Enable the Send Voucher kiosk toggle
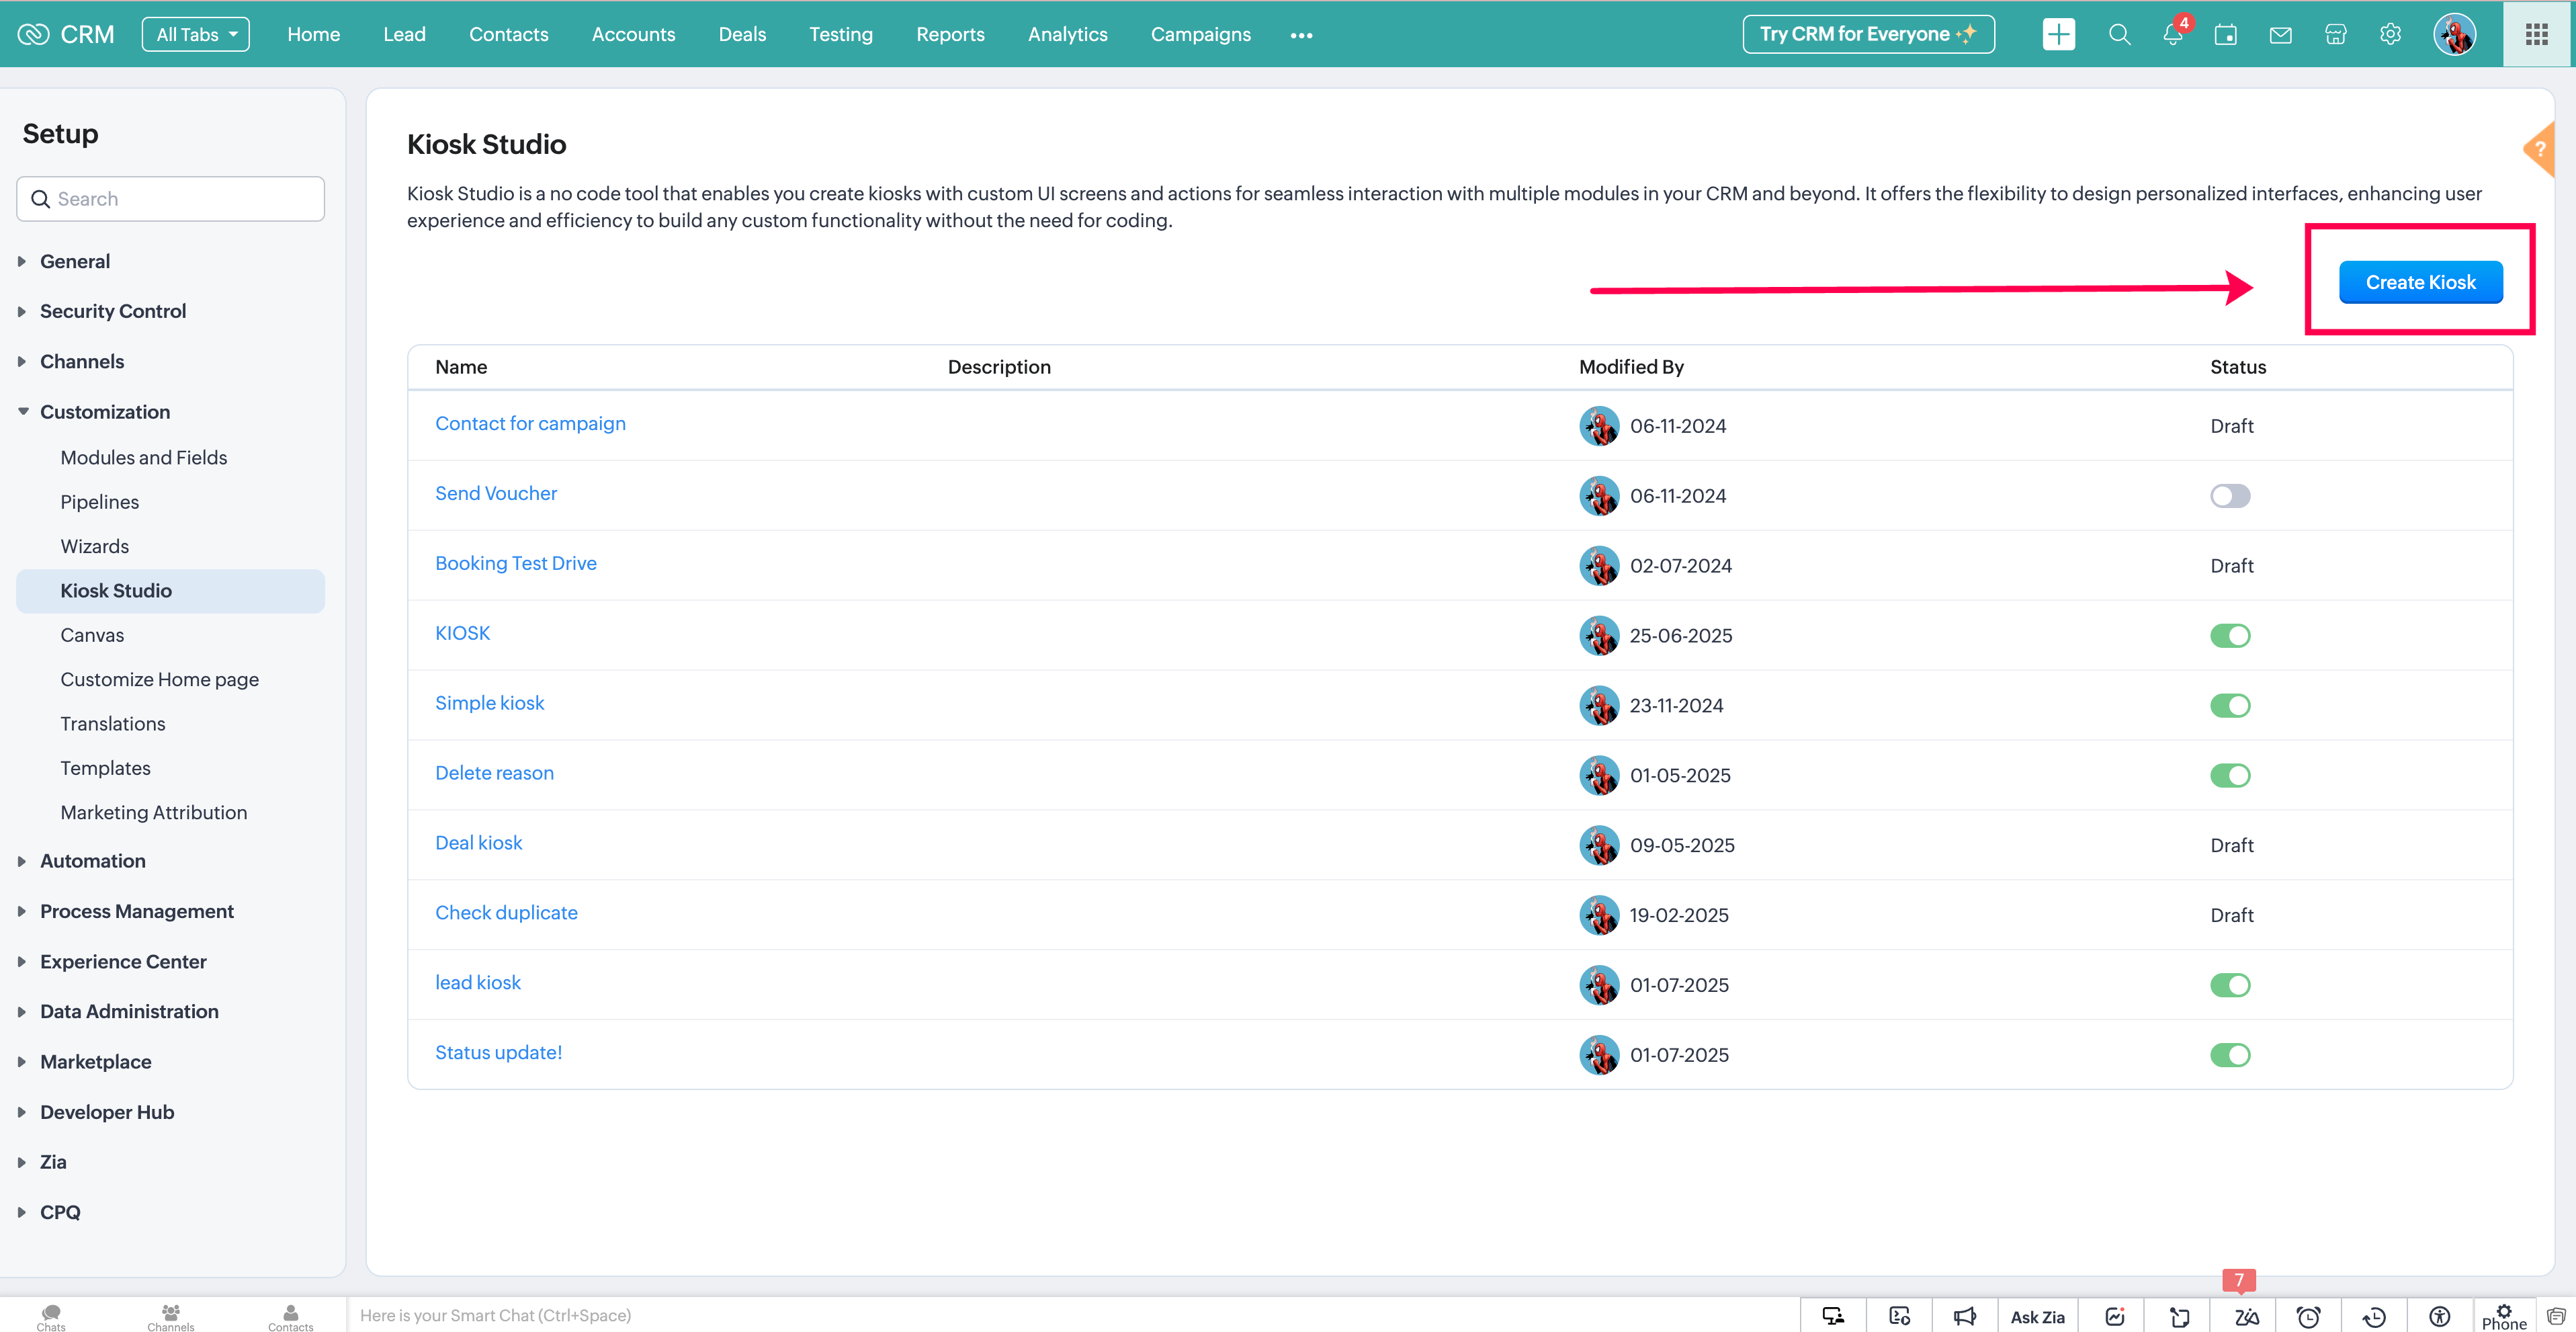2576x1332 pixels. 2229,496
